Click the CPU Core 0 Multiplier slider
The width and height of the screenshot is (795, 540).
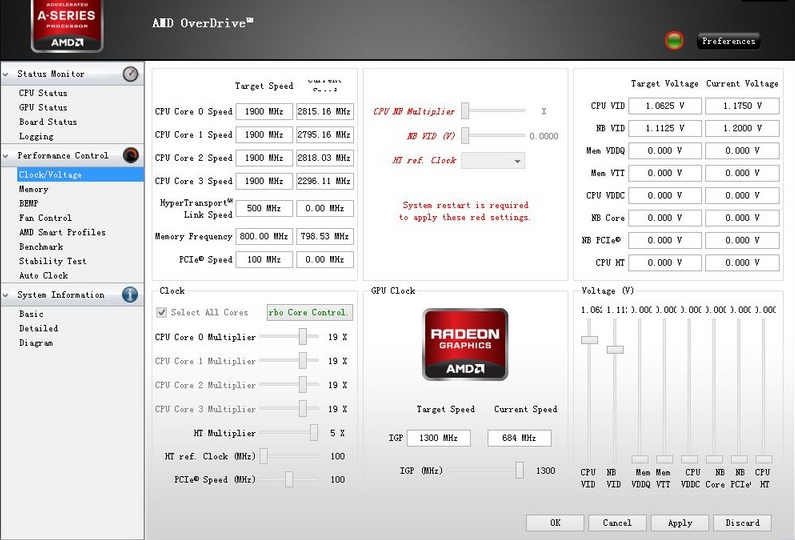tap(302, 338)
